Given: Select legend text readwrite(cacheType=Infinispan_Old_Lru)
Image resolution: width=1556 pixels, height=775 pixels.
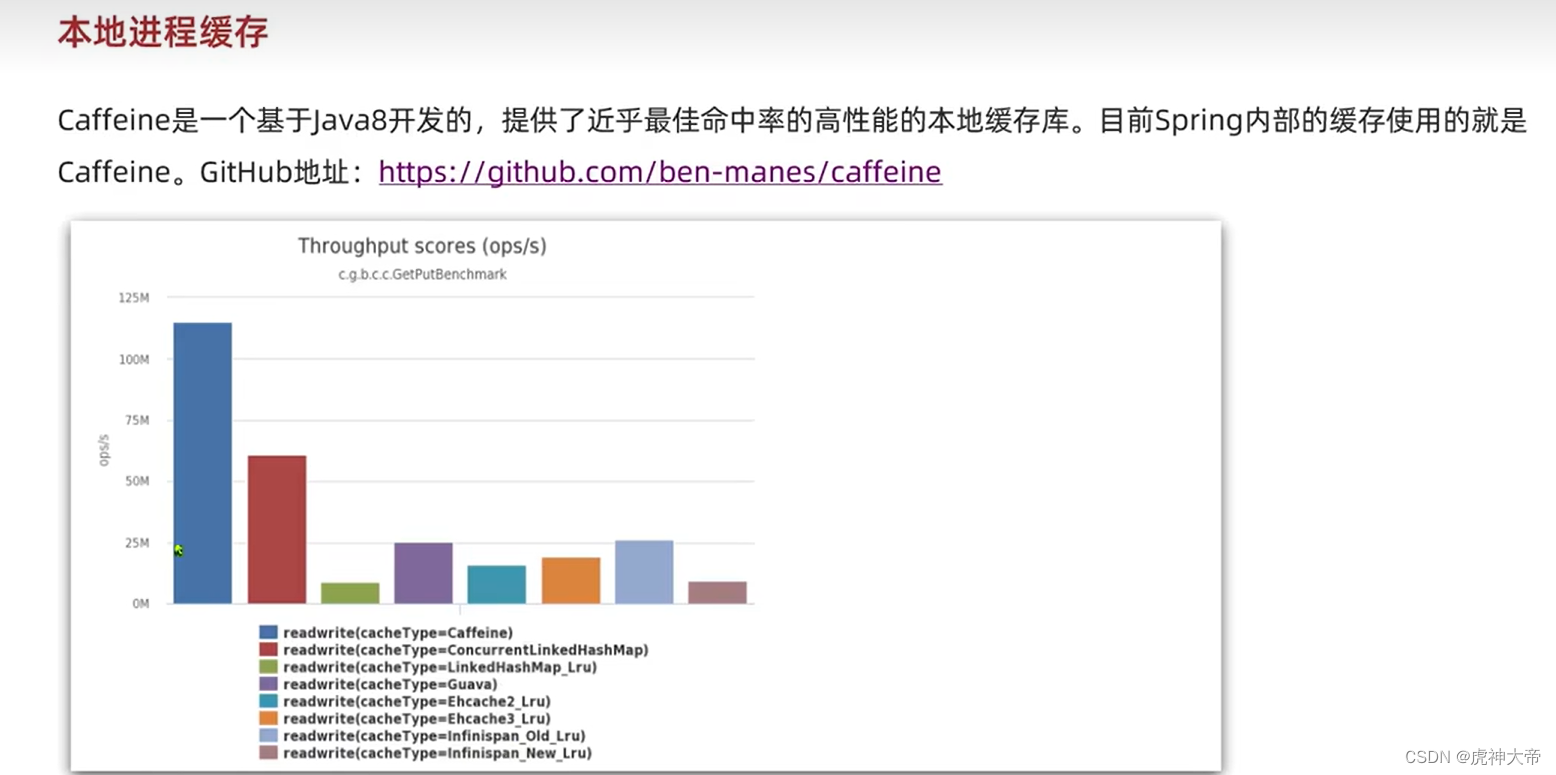Looking at the screenshot, I should 434,736.
